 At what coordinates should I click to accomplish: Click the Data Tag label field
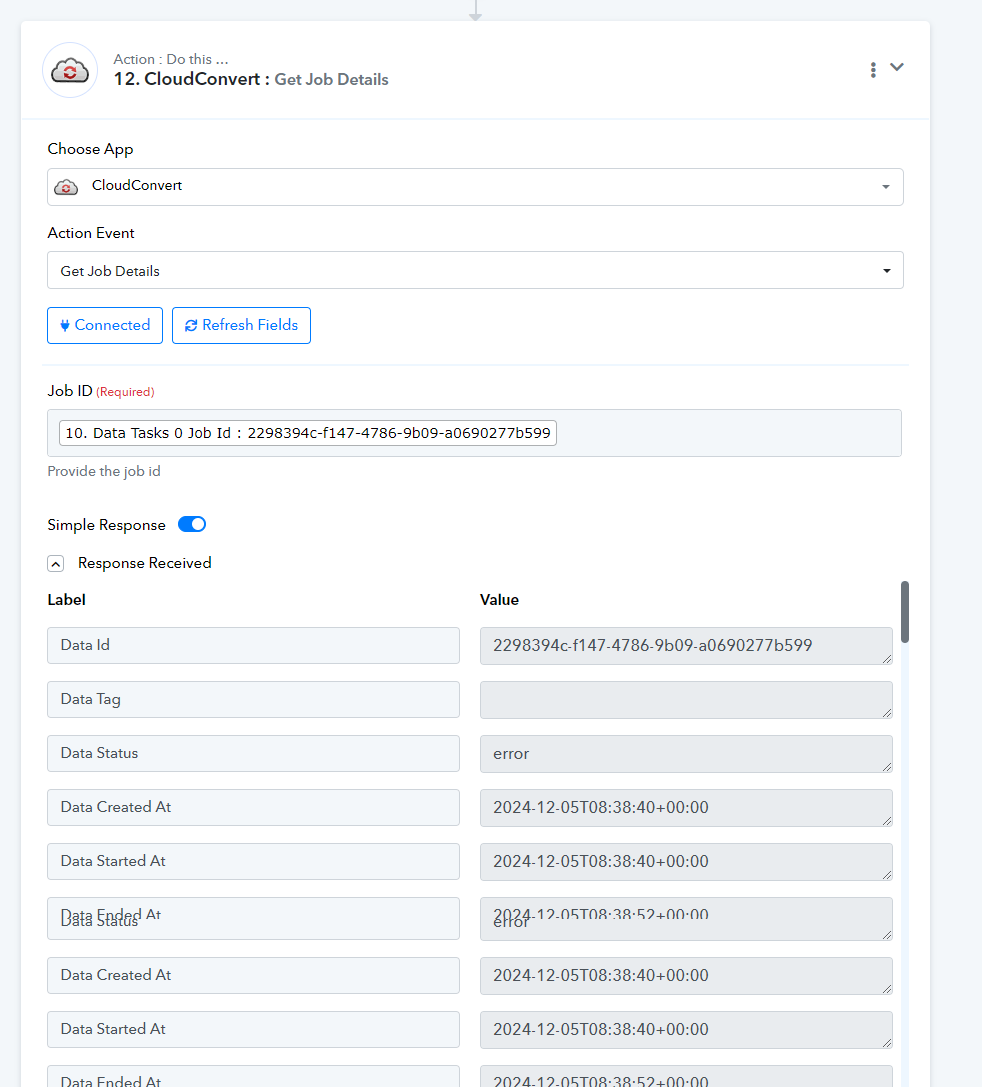[253, 699]
